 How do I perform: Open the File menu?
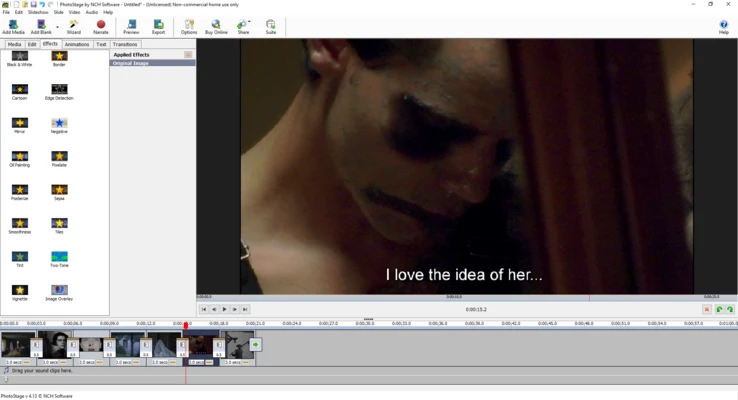pos(6,12)
